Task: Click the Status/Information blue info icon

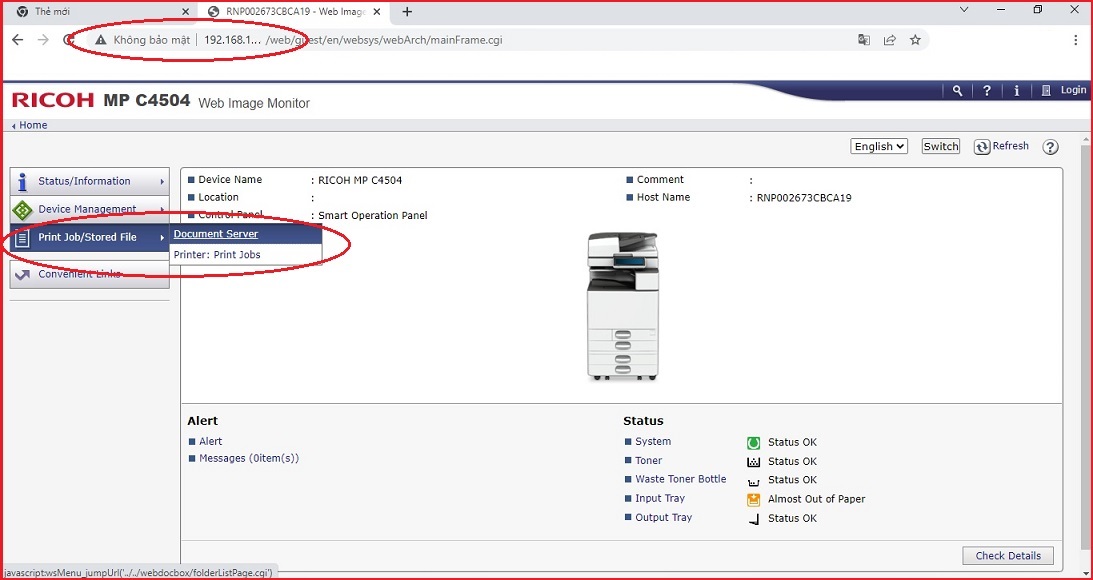Action: pyautogui.click(x=23, y=181)
